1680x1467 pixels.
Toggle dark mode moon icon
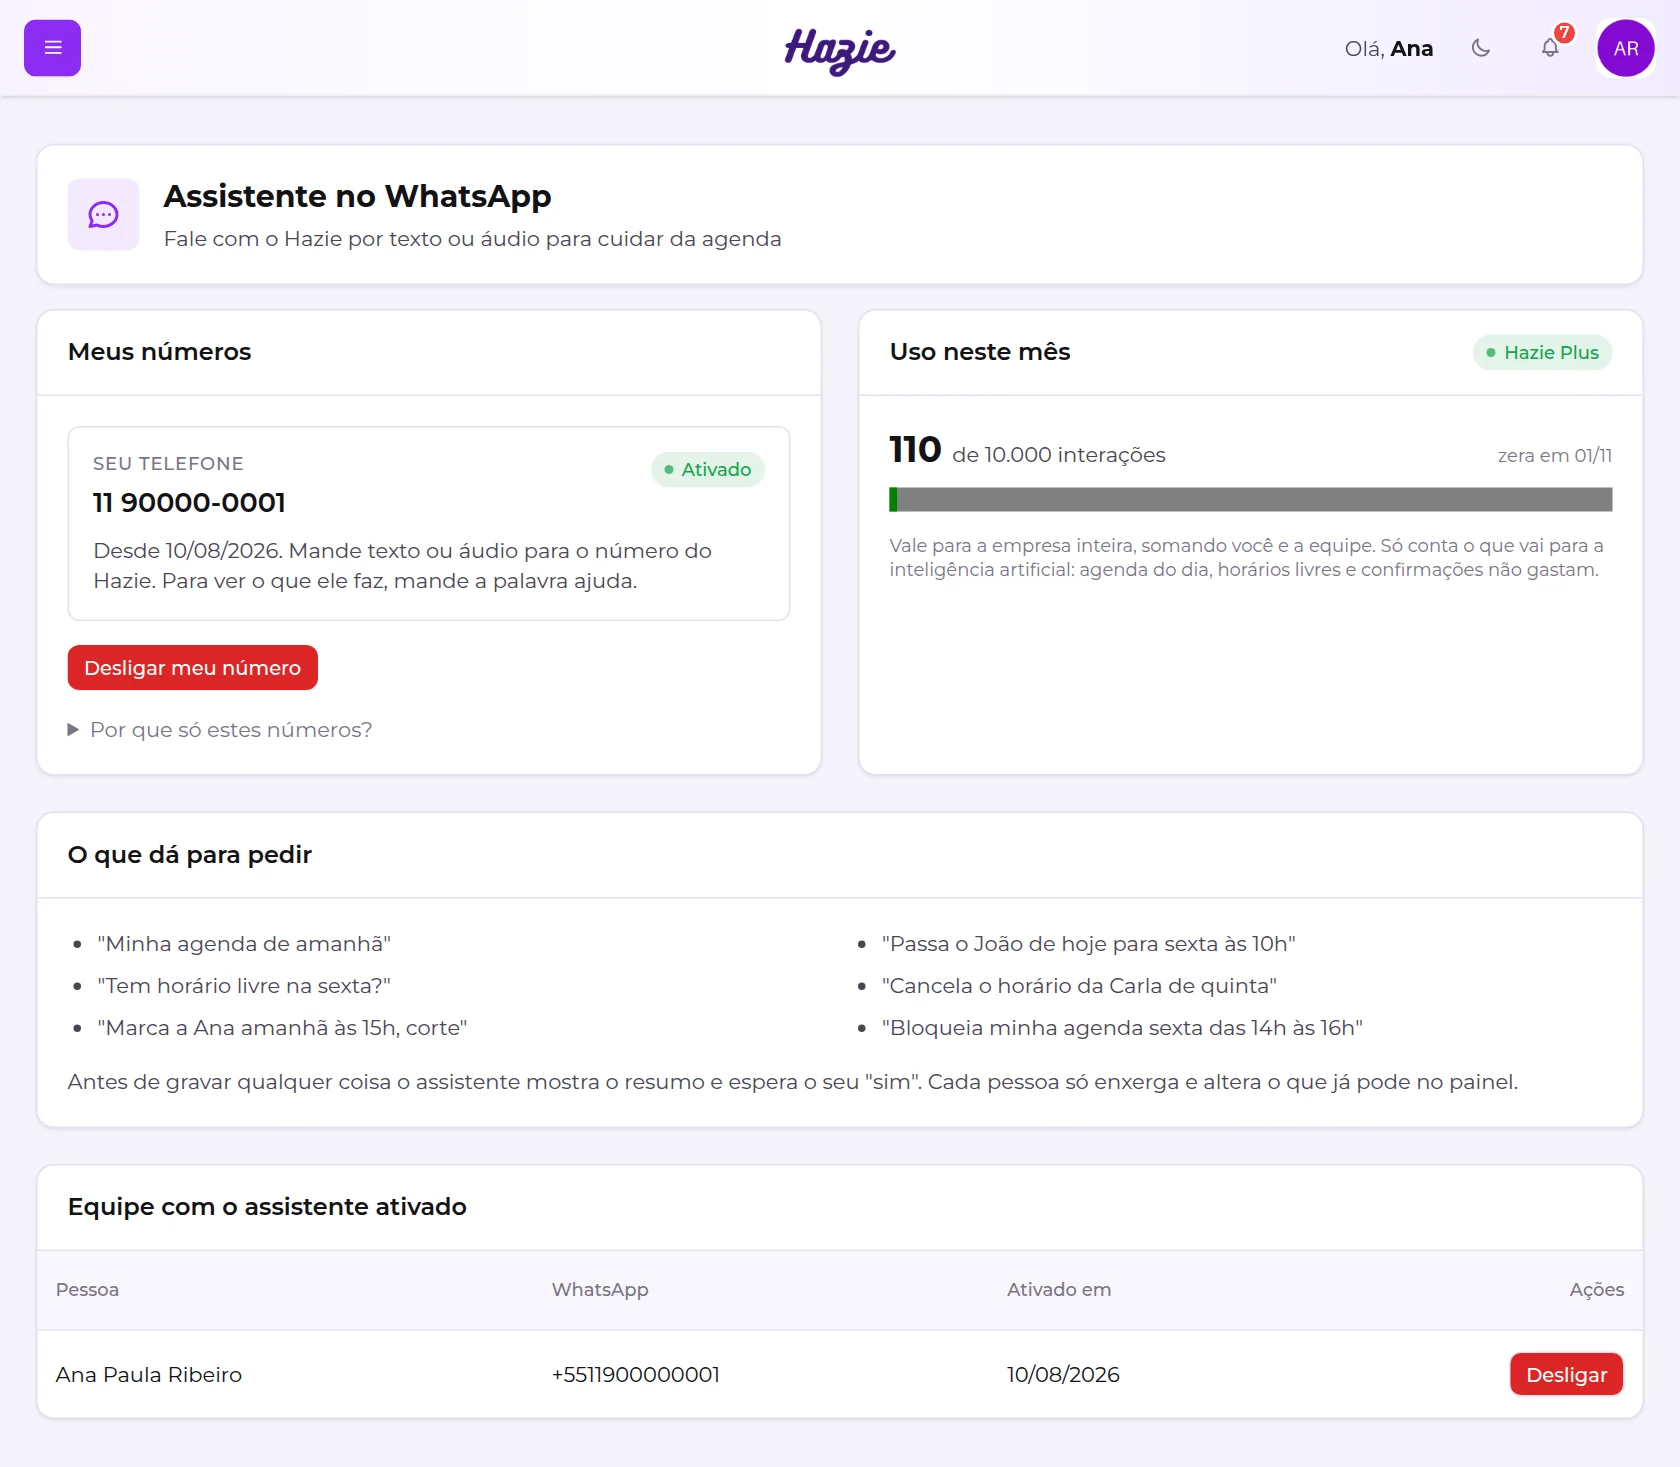(x=1481, y=48)
